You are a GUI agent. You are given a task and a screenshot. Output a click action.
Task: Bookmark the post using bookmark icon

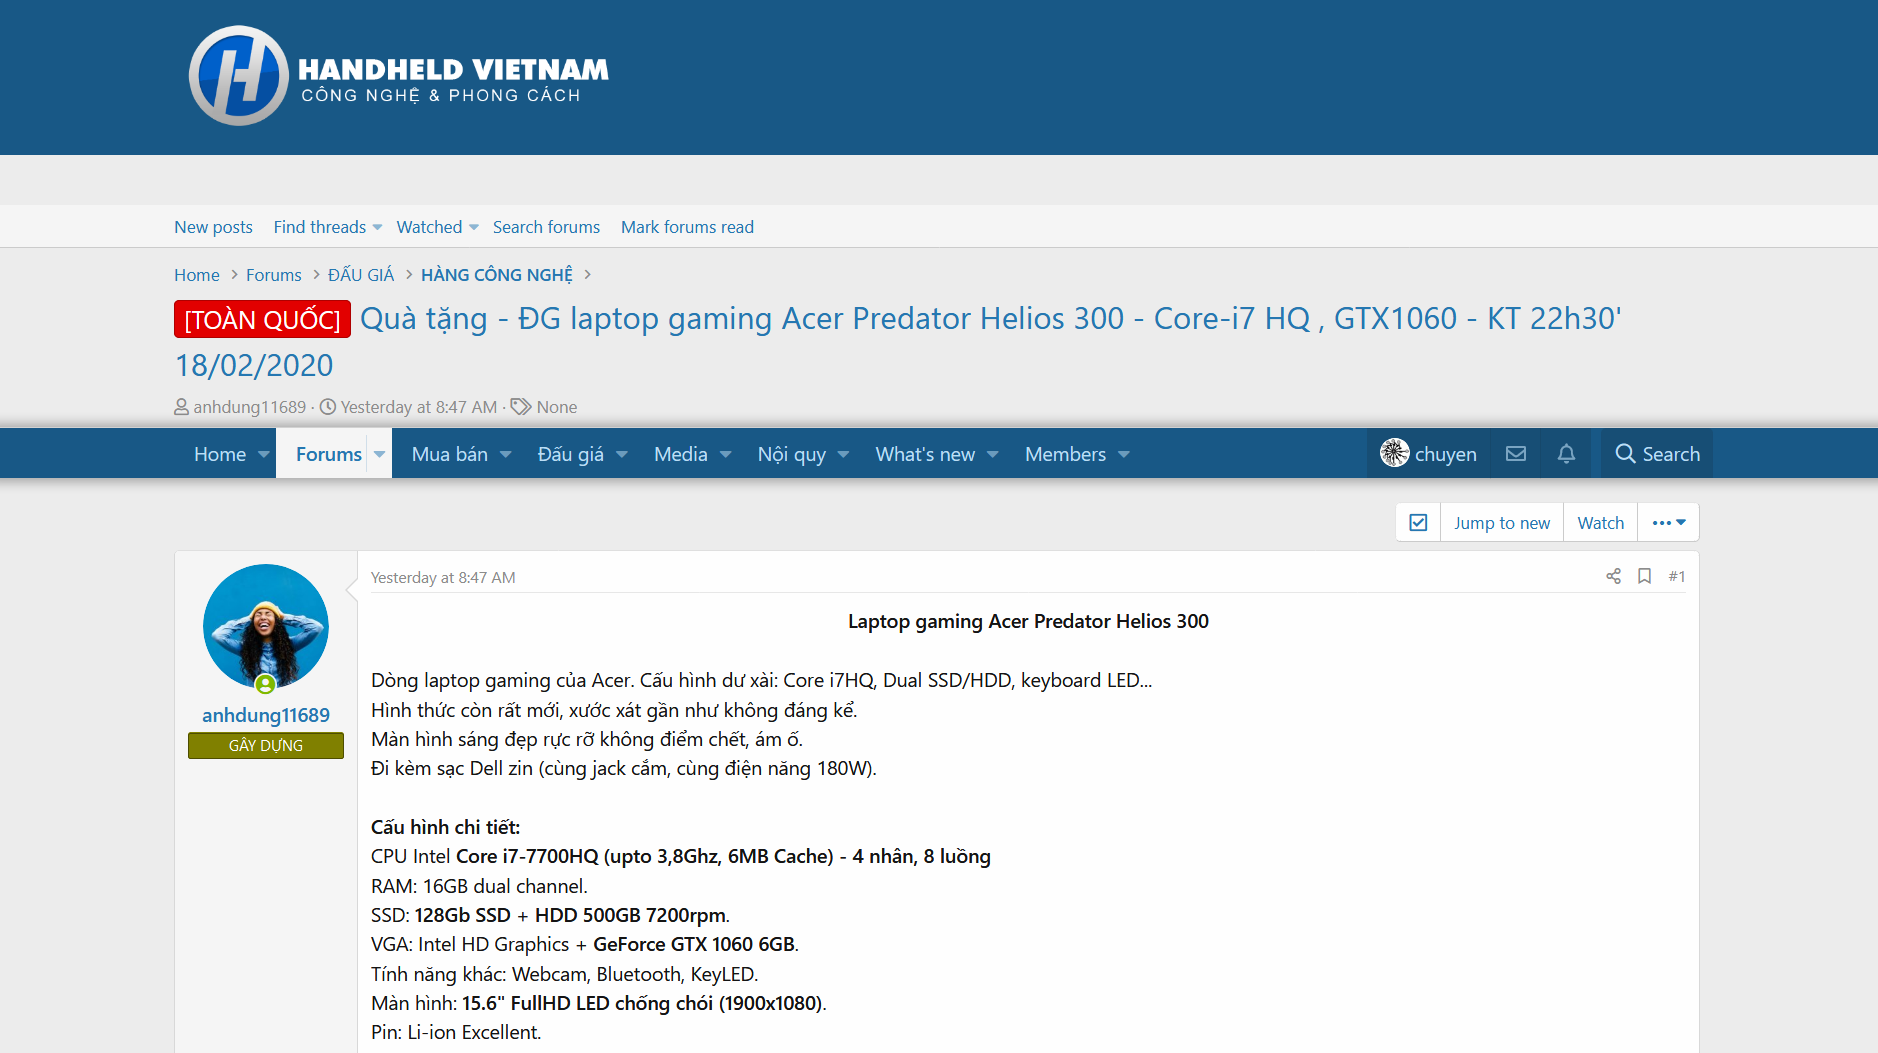pos(1644,576)
